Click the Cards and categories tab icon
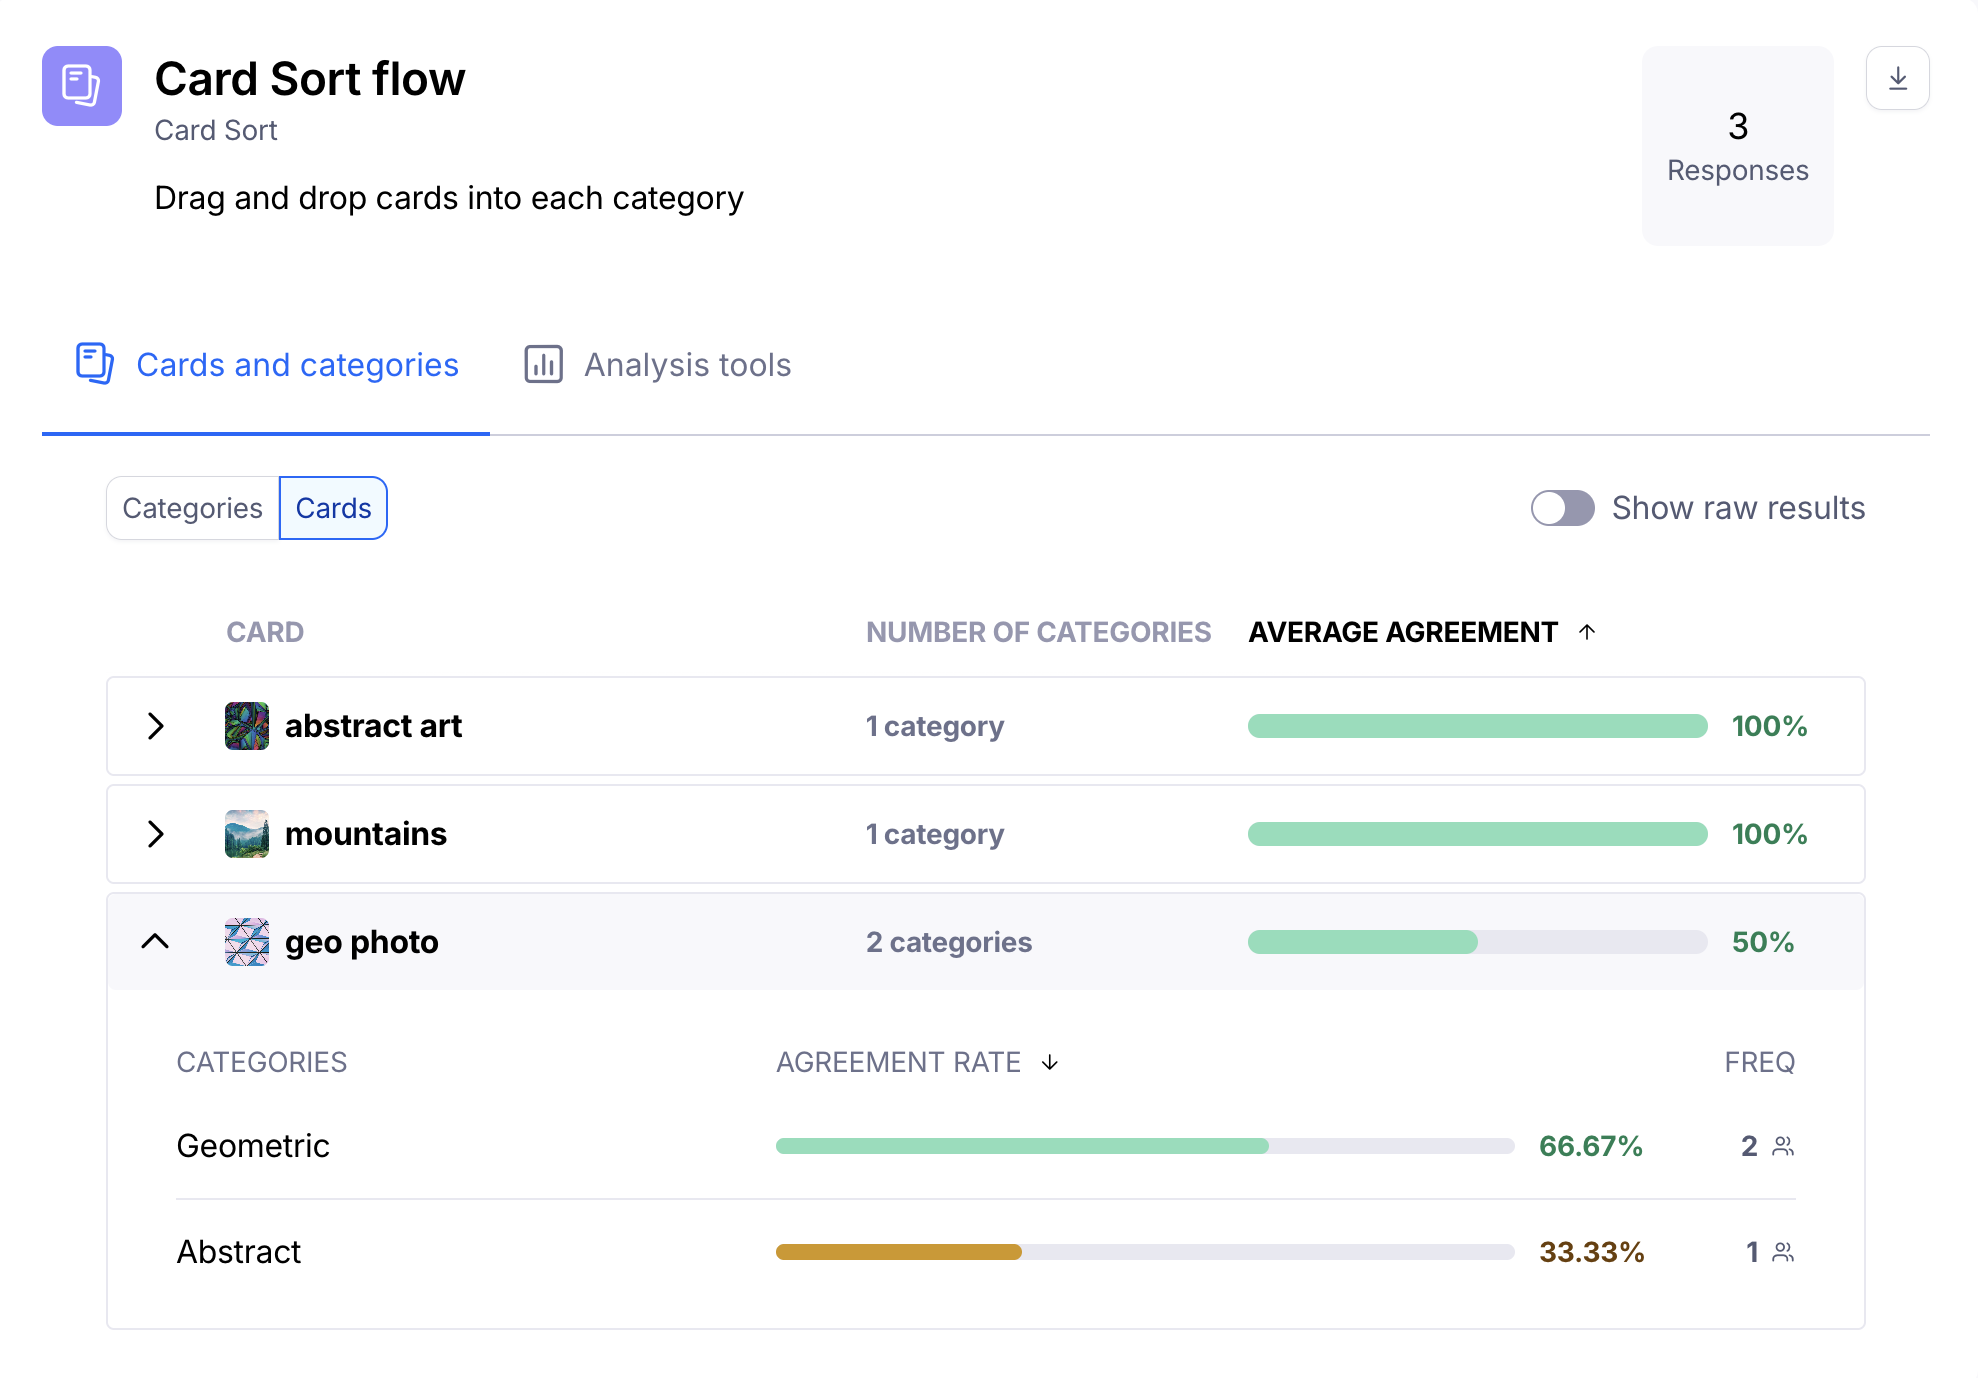The image size is (1978, 1378). click(x=95, y=364)
